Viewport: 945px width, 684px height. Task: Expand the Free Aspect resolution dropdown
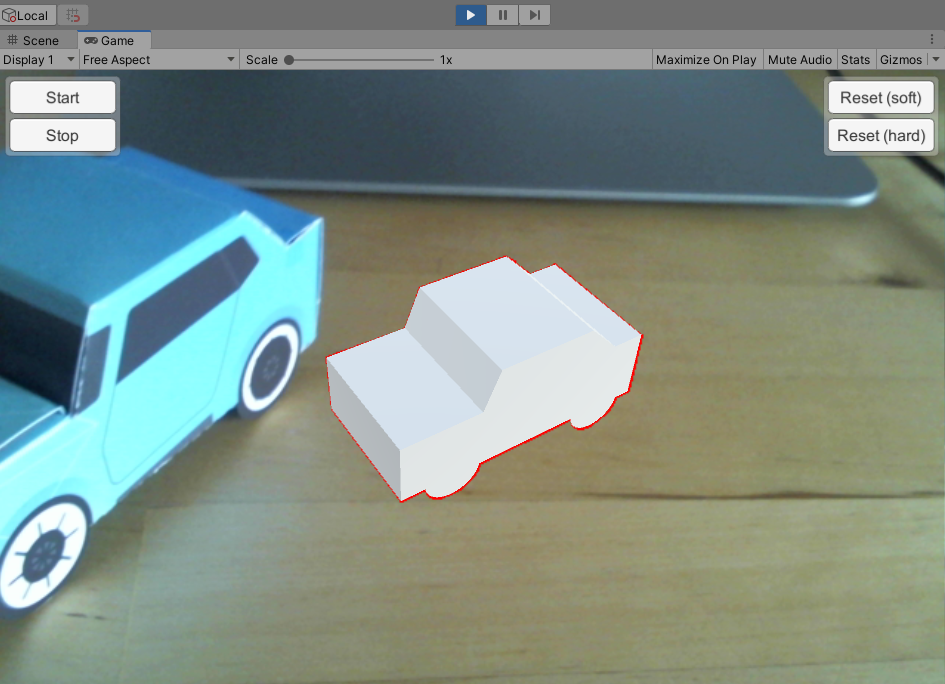click(159, 60)
